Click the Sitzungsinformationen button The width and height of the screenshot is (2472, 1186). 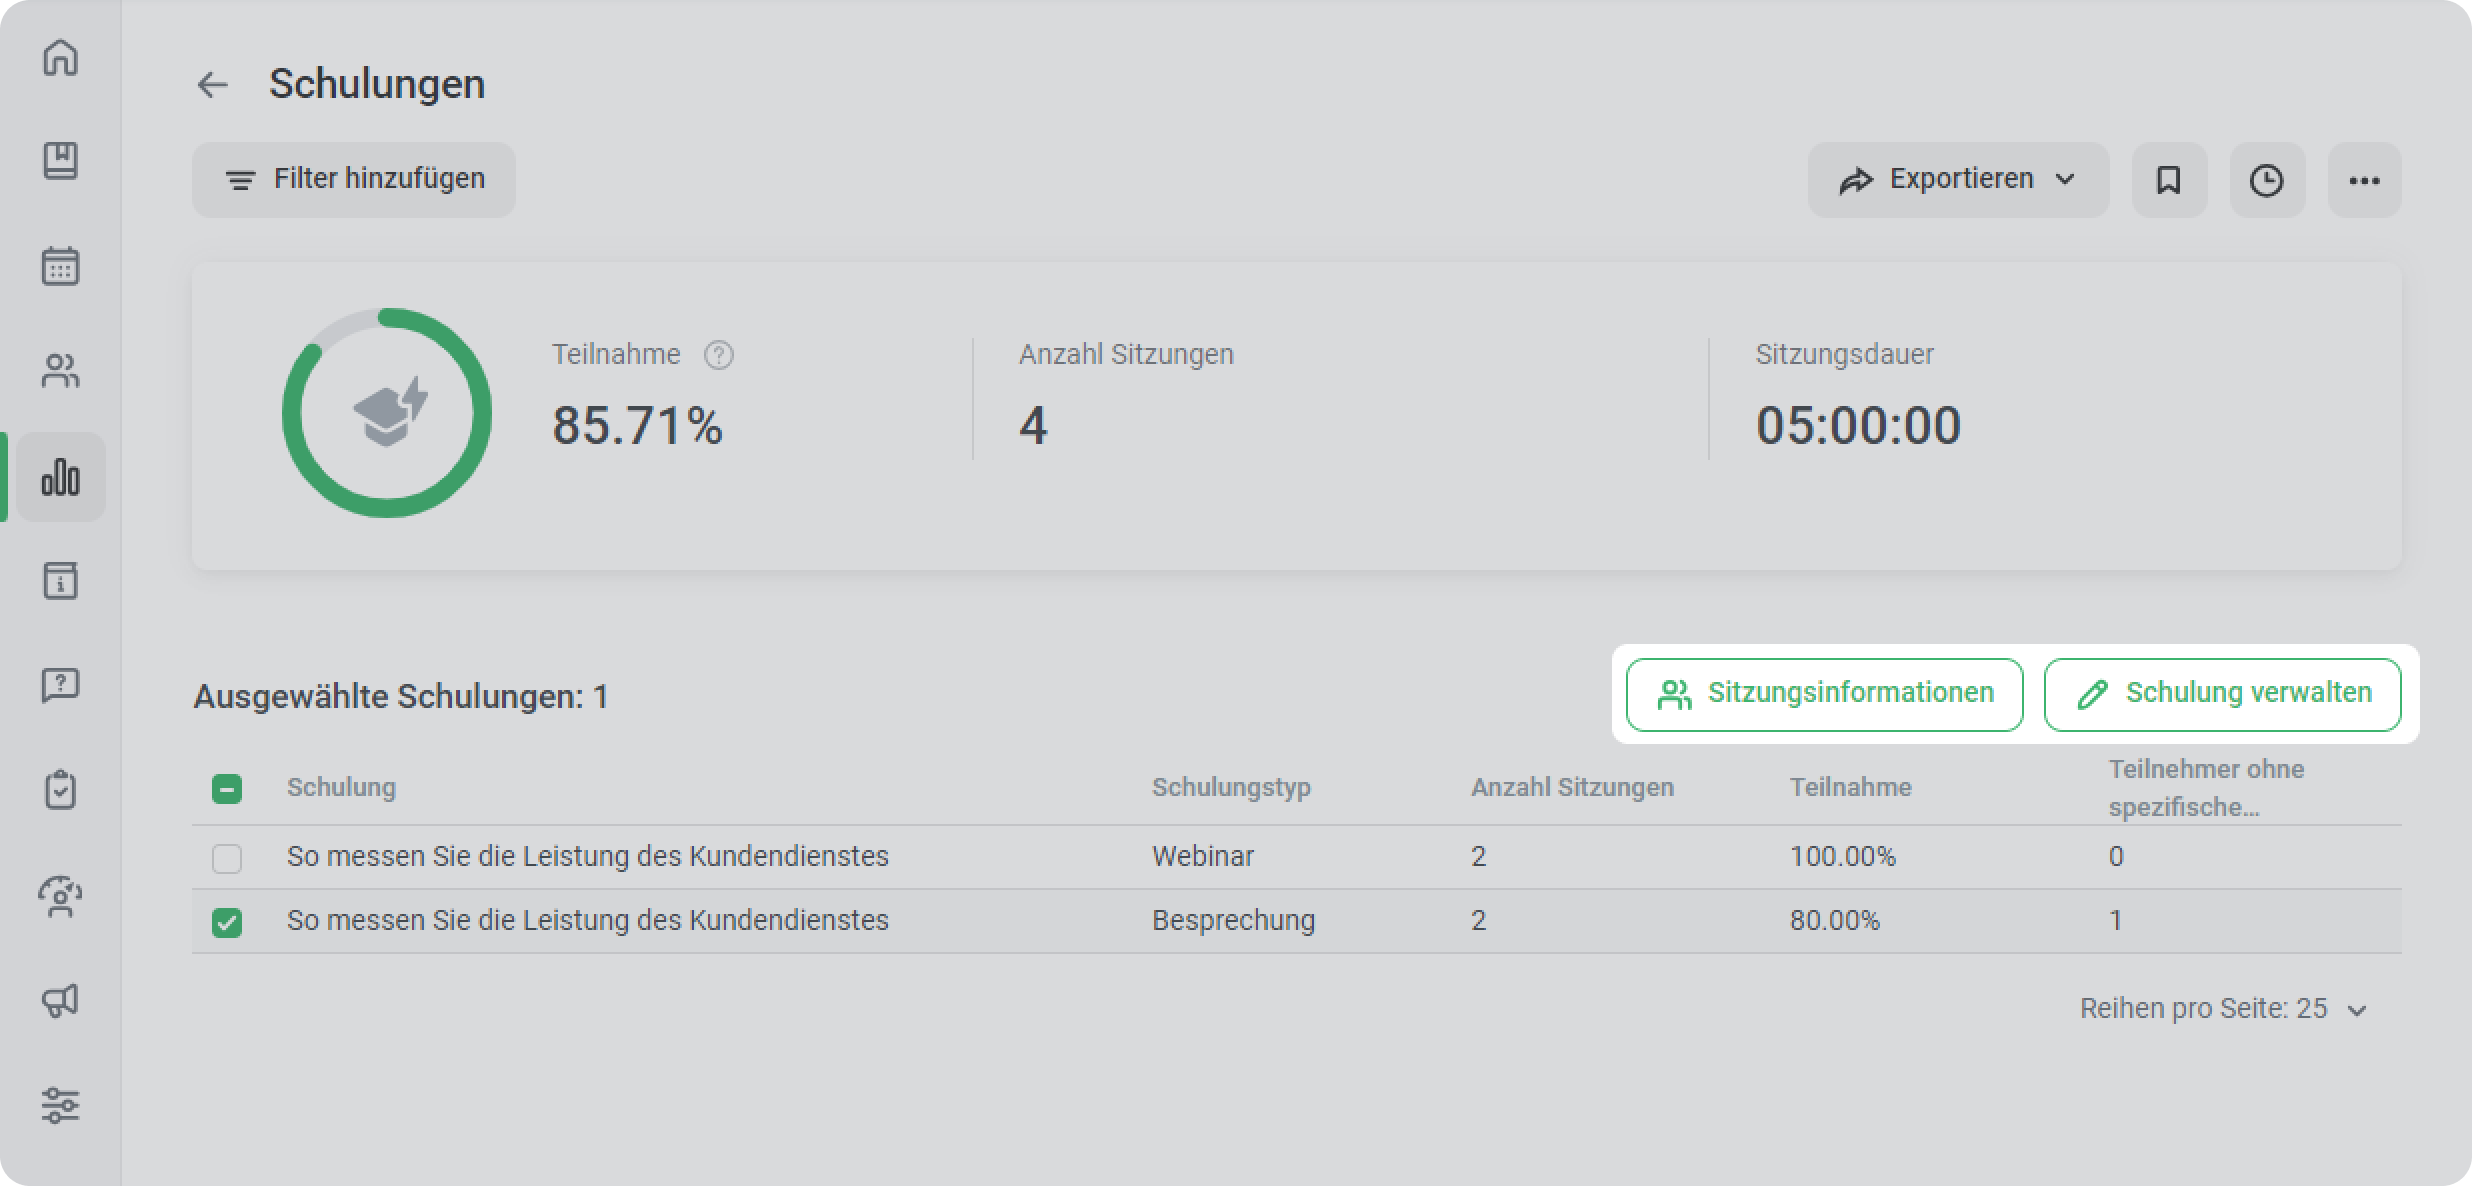click(x=1825, y=694)
